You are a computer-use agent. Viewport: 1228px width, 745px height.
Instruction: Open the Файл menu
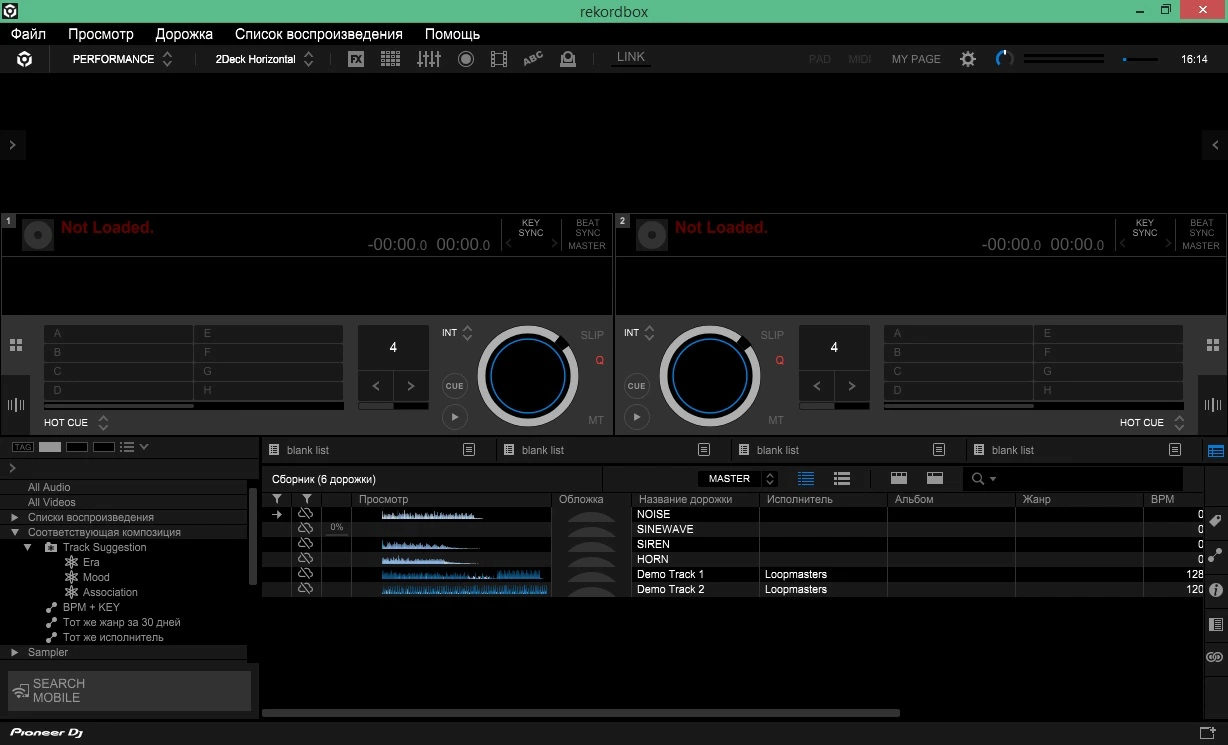pos(28,34)
